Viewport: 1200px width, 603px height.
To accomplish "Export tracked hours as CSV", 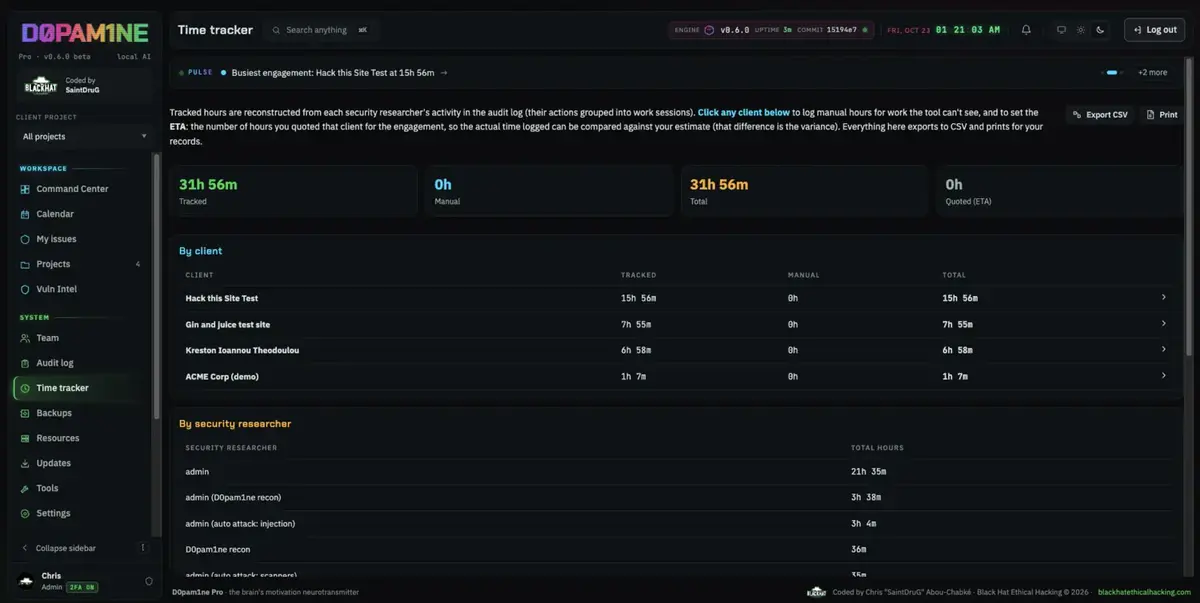I will pos(1099,115).
